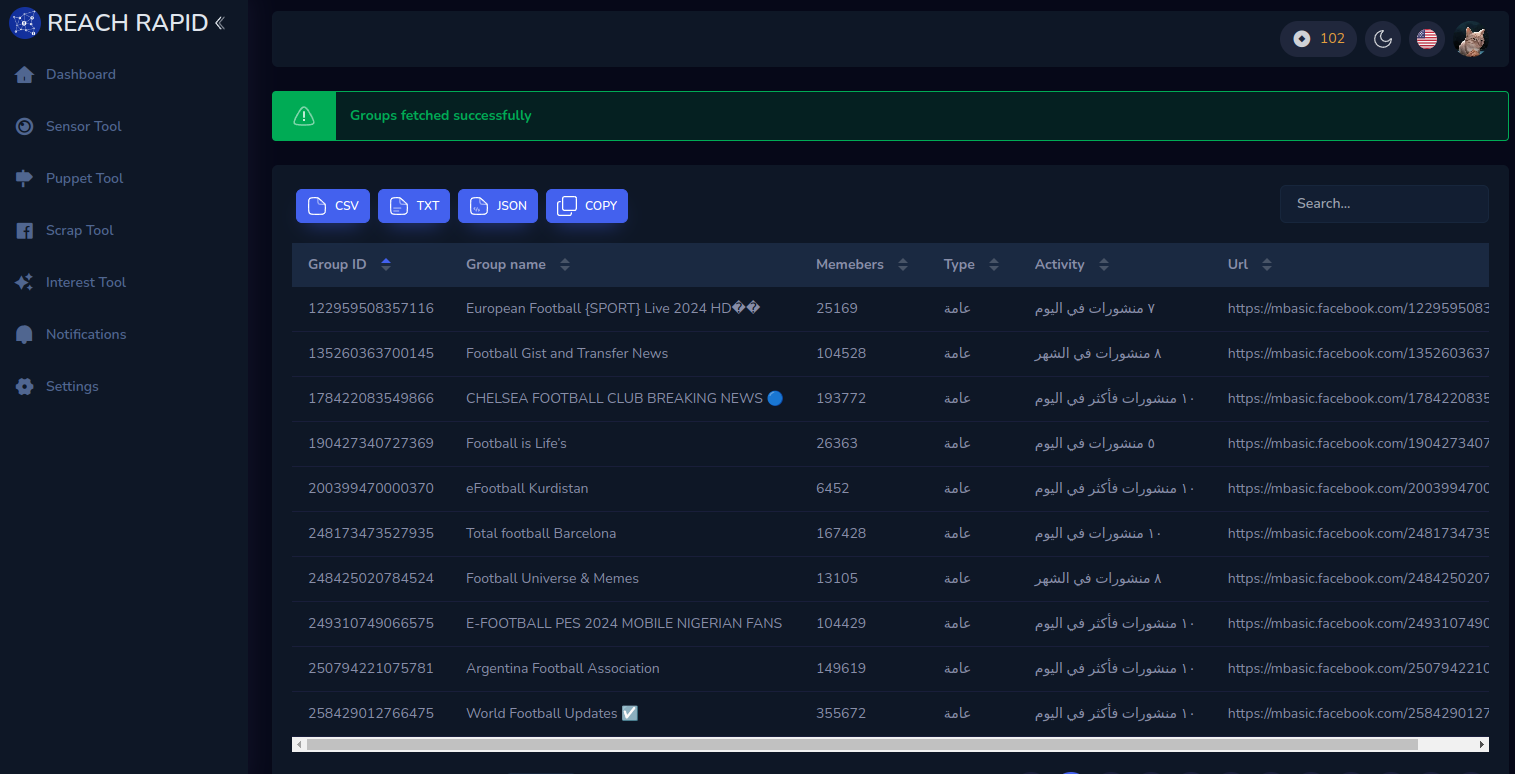1515x774 pixels.
Task: Select Football Universe & Memes group
Action: 552,578
